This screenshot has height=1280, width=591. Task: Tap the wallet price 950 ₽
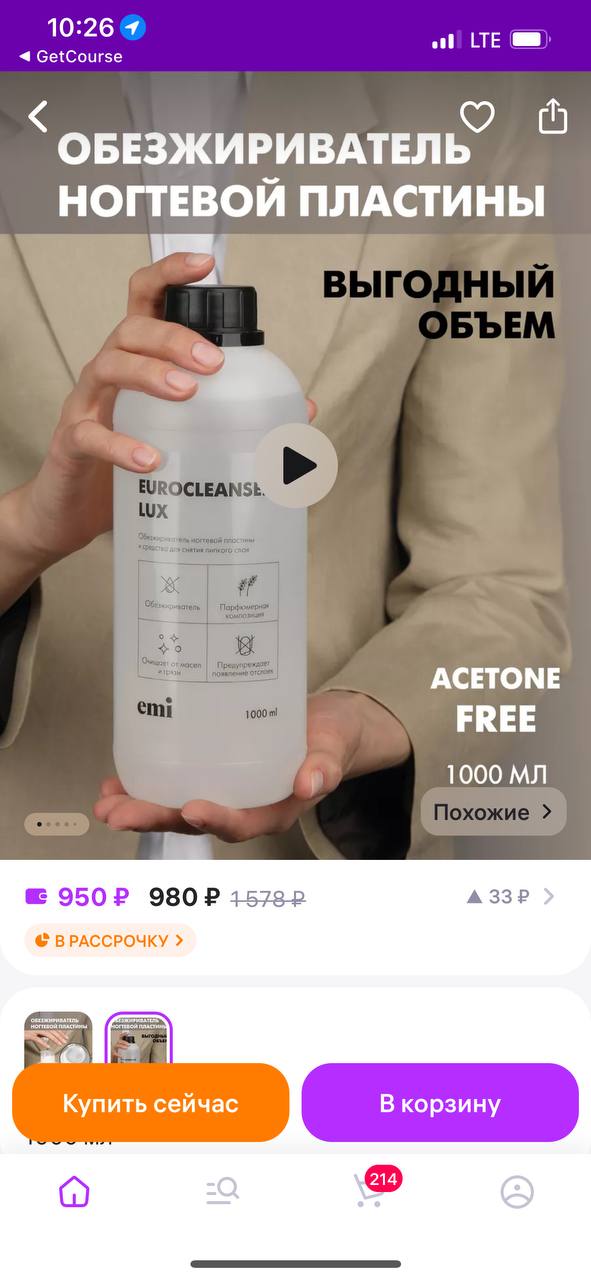click(x=93, y=897)
